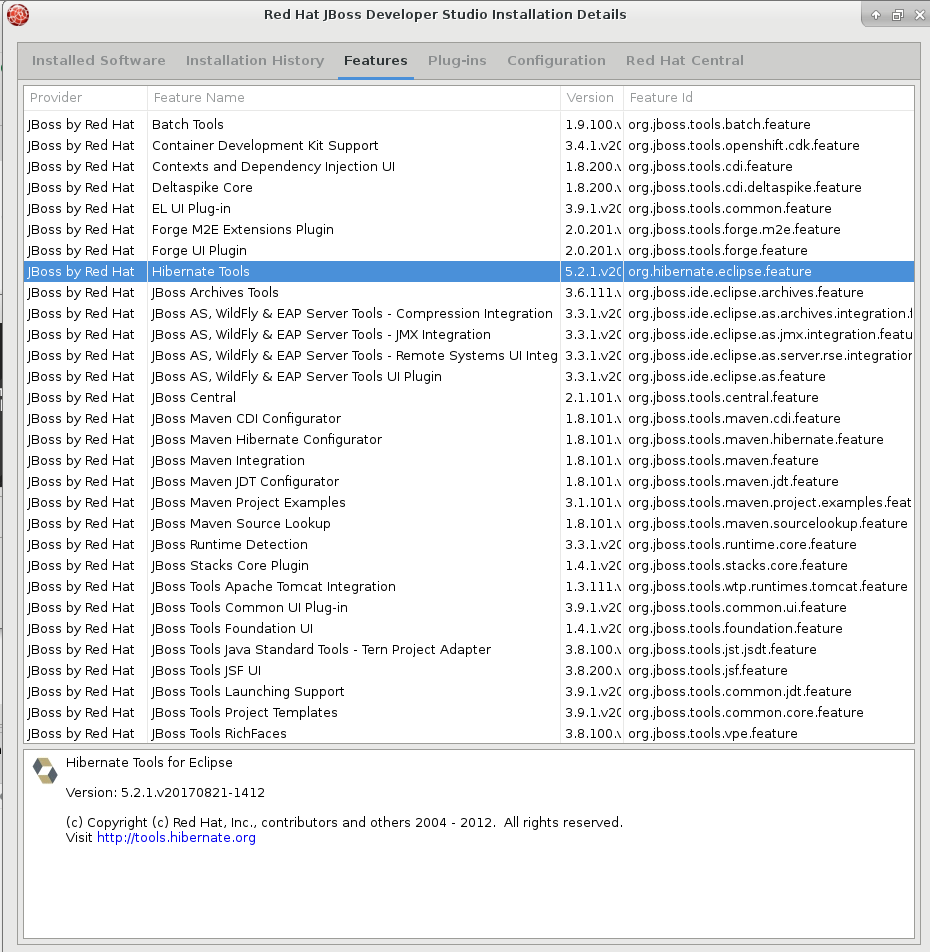
Task: Click feature id org.jboss.tools.openshift.cdk.feature
Action: (x=744, y=146)
